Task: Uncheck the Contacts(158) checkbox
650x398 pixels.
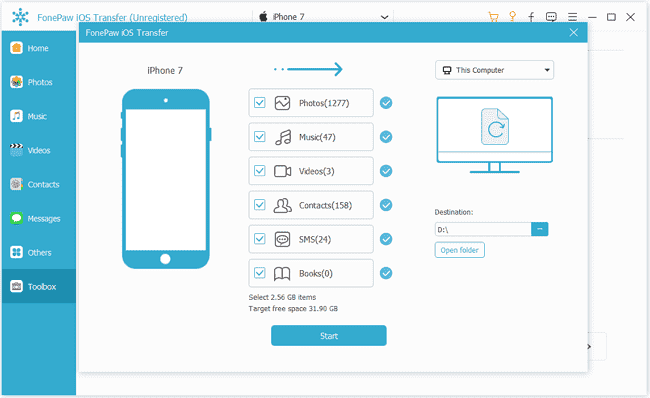Action: tap(260, 204)
